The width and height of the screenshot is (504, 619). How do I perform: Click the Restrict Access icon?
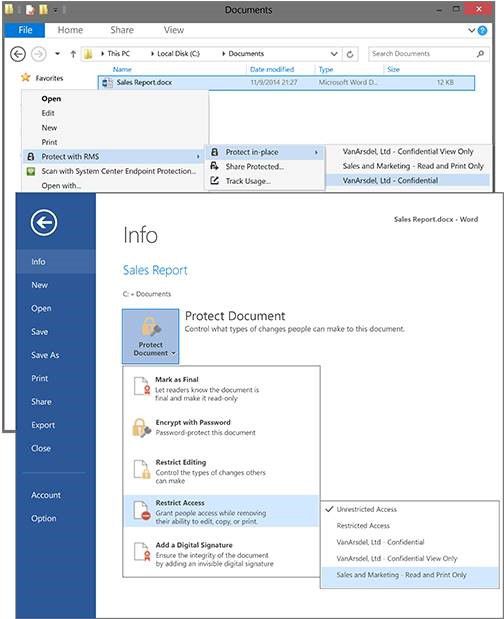142,511
